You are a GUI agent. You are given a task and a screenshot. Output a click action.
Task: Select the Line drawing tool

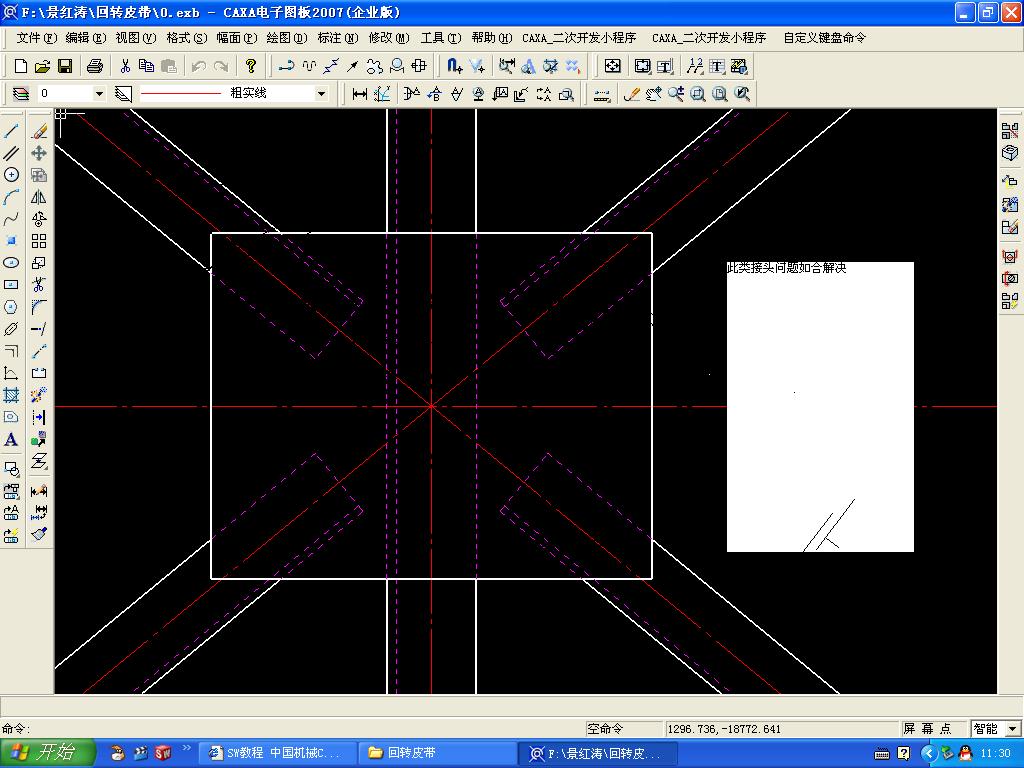coord(11,131)
